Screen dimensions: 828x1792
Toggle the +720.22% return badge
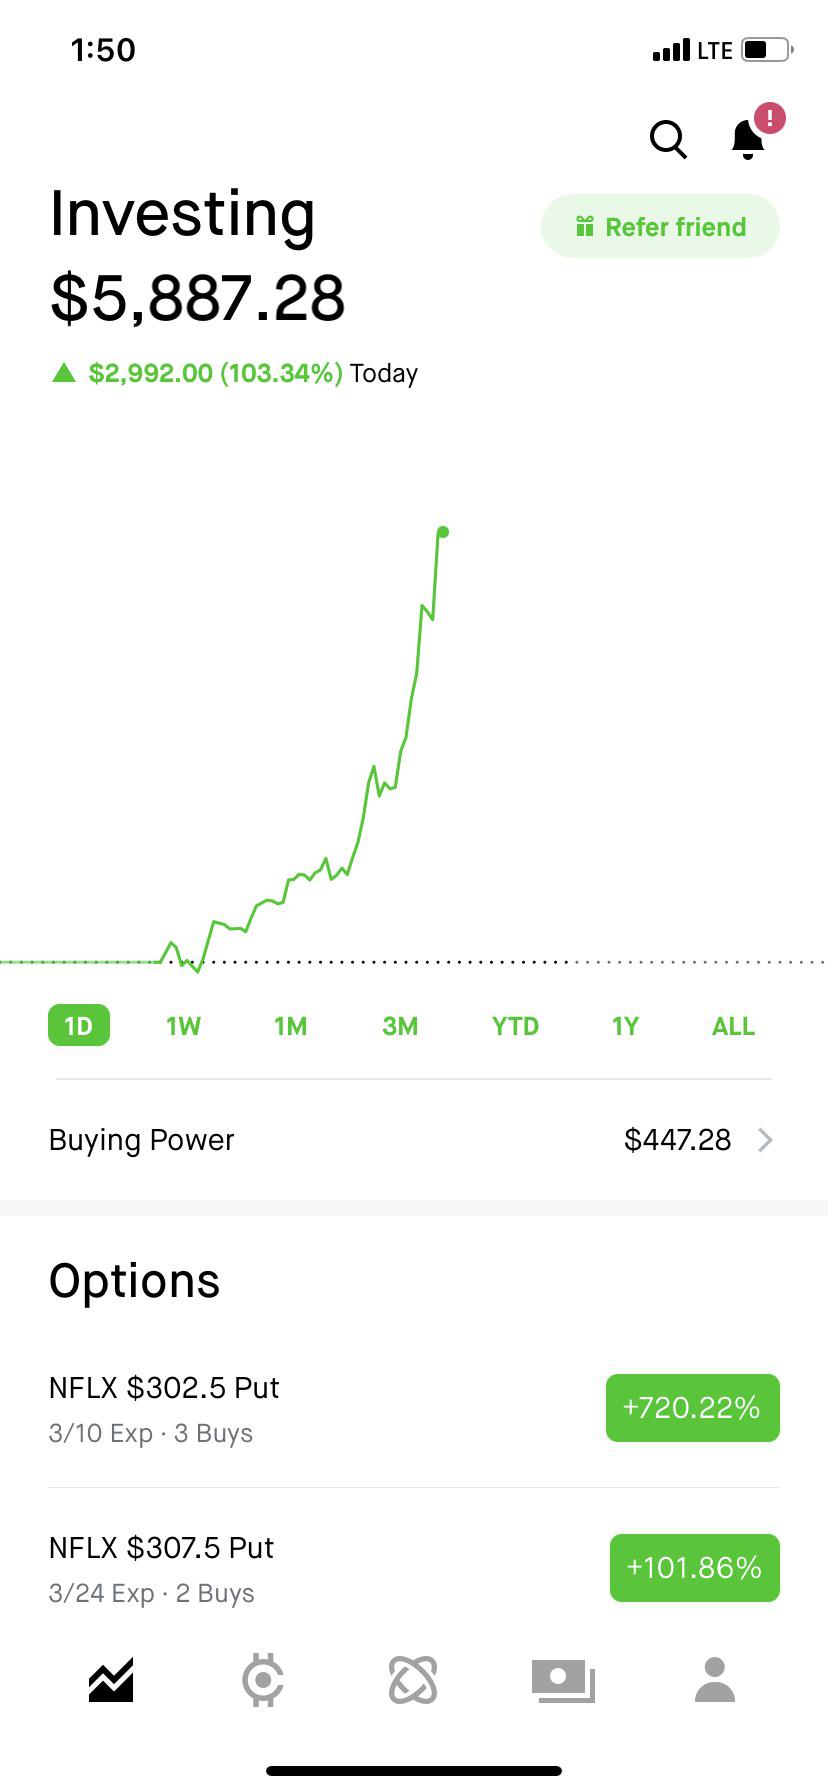692,1408
